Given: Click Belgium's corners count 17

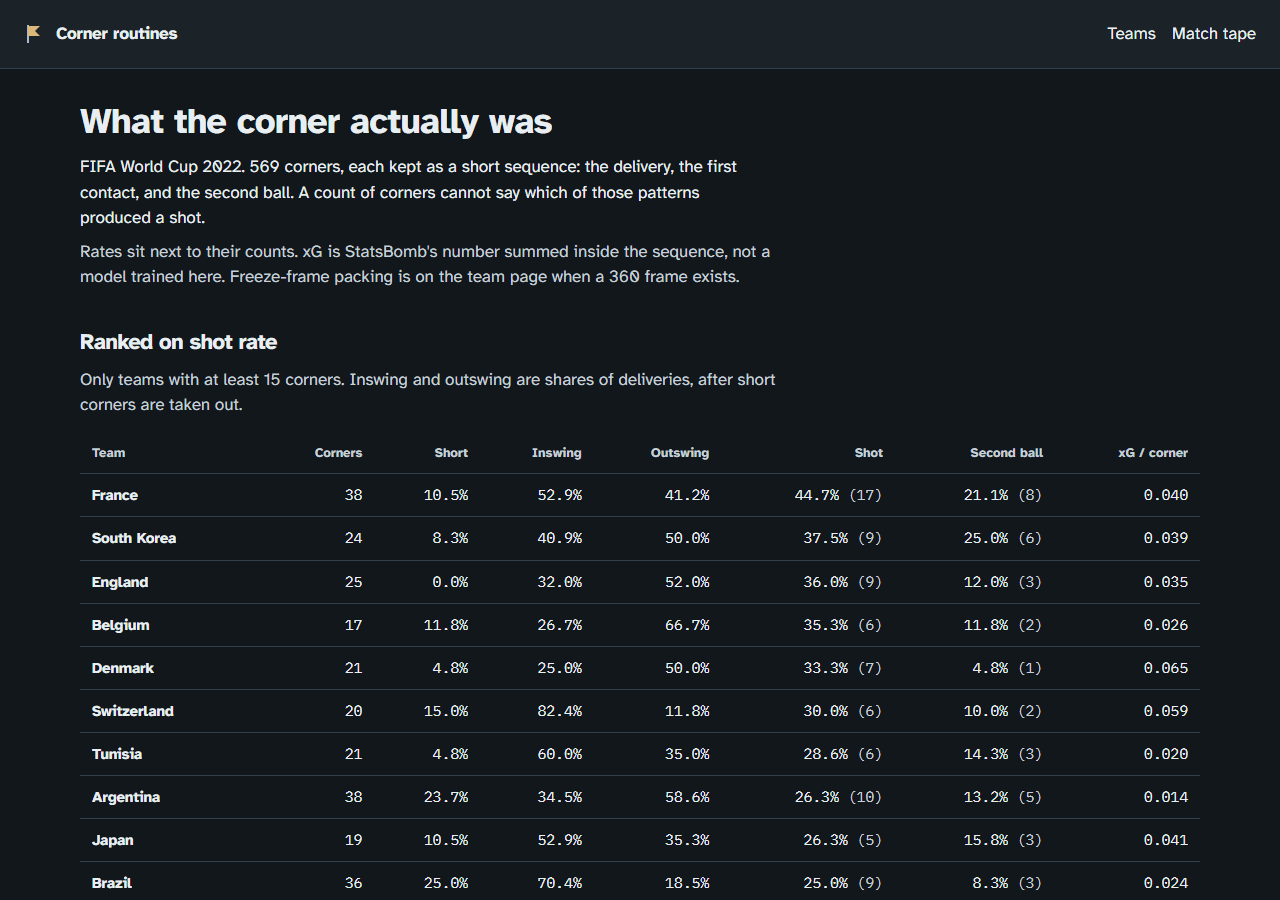Looking at the screenshot, I should point(353,625).
